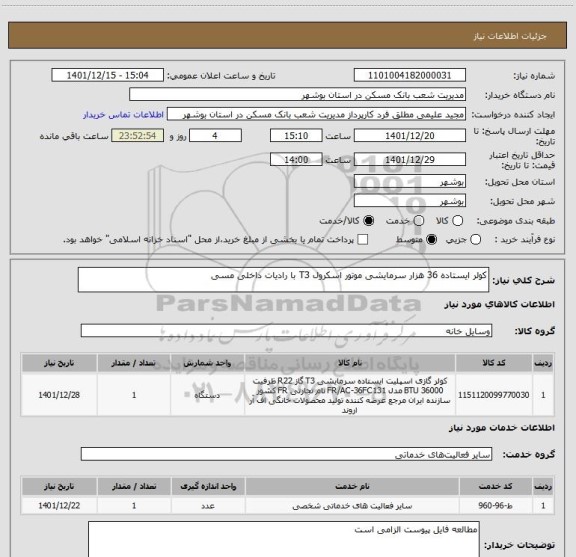Click the services table واحد اندازه گیری header

tap(208, 486)
